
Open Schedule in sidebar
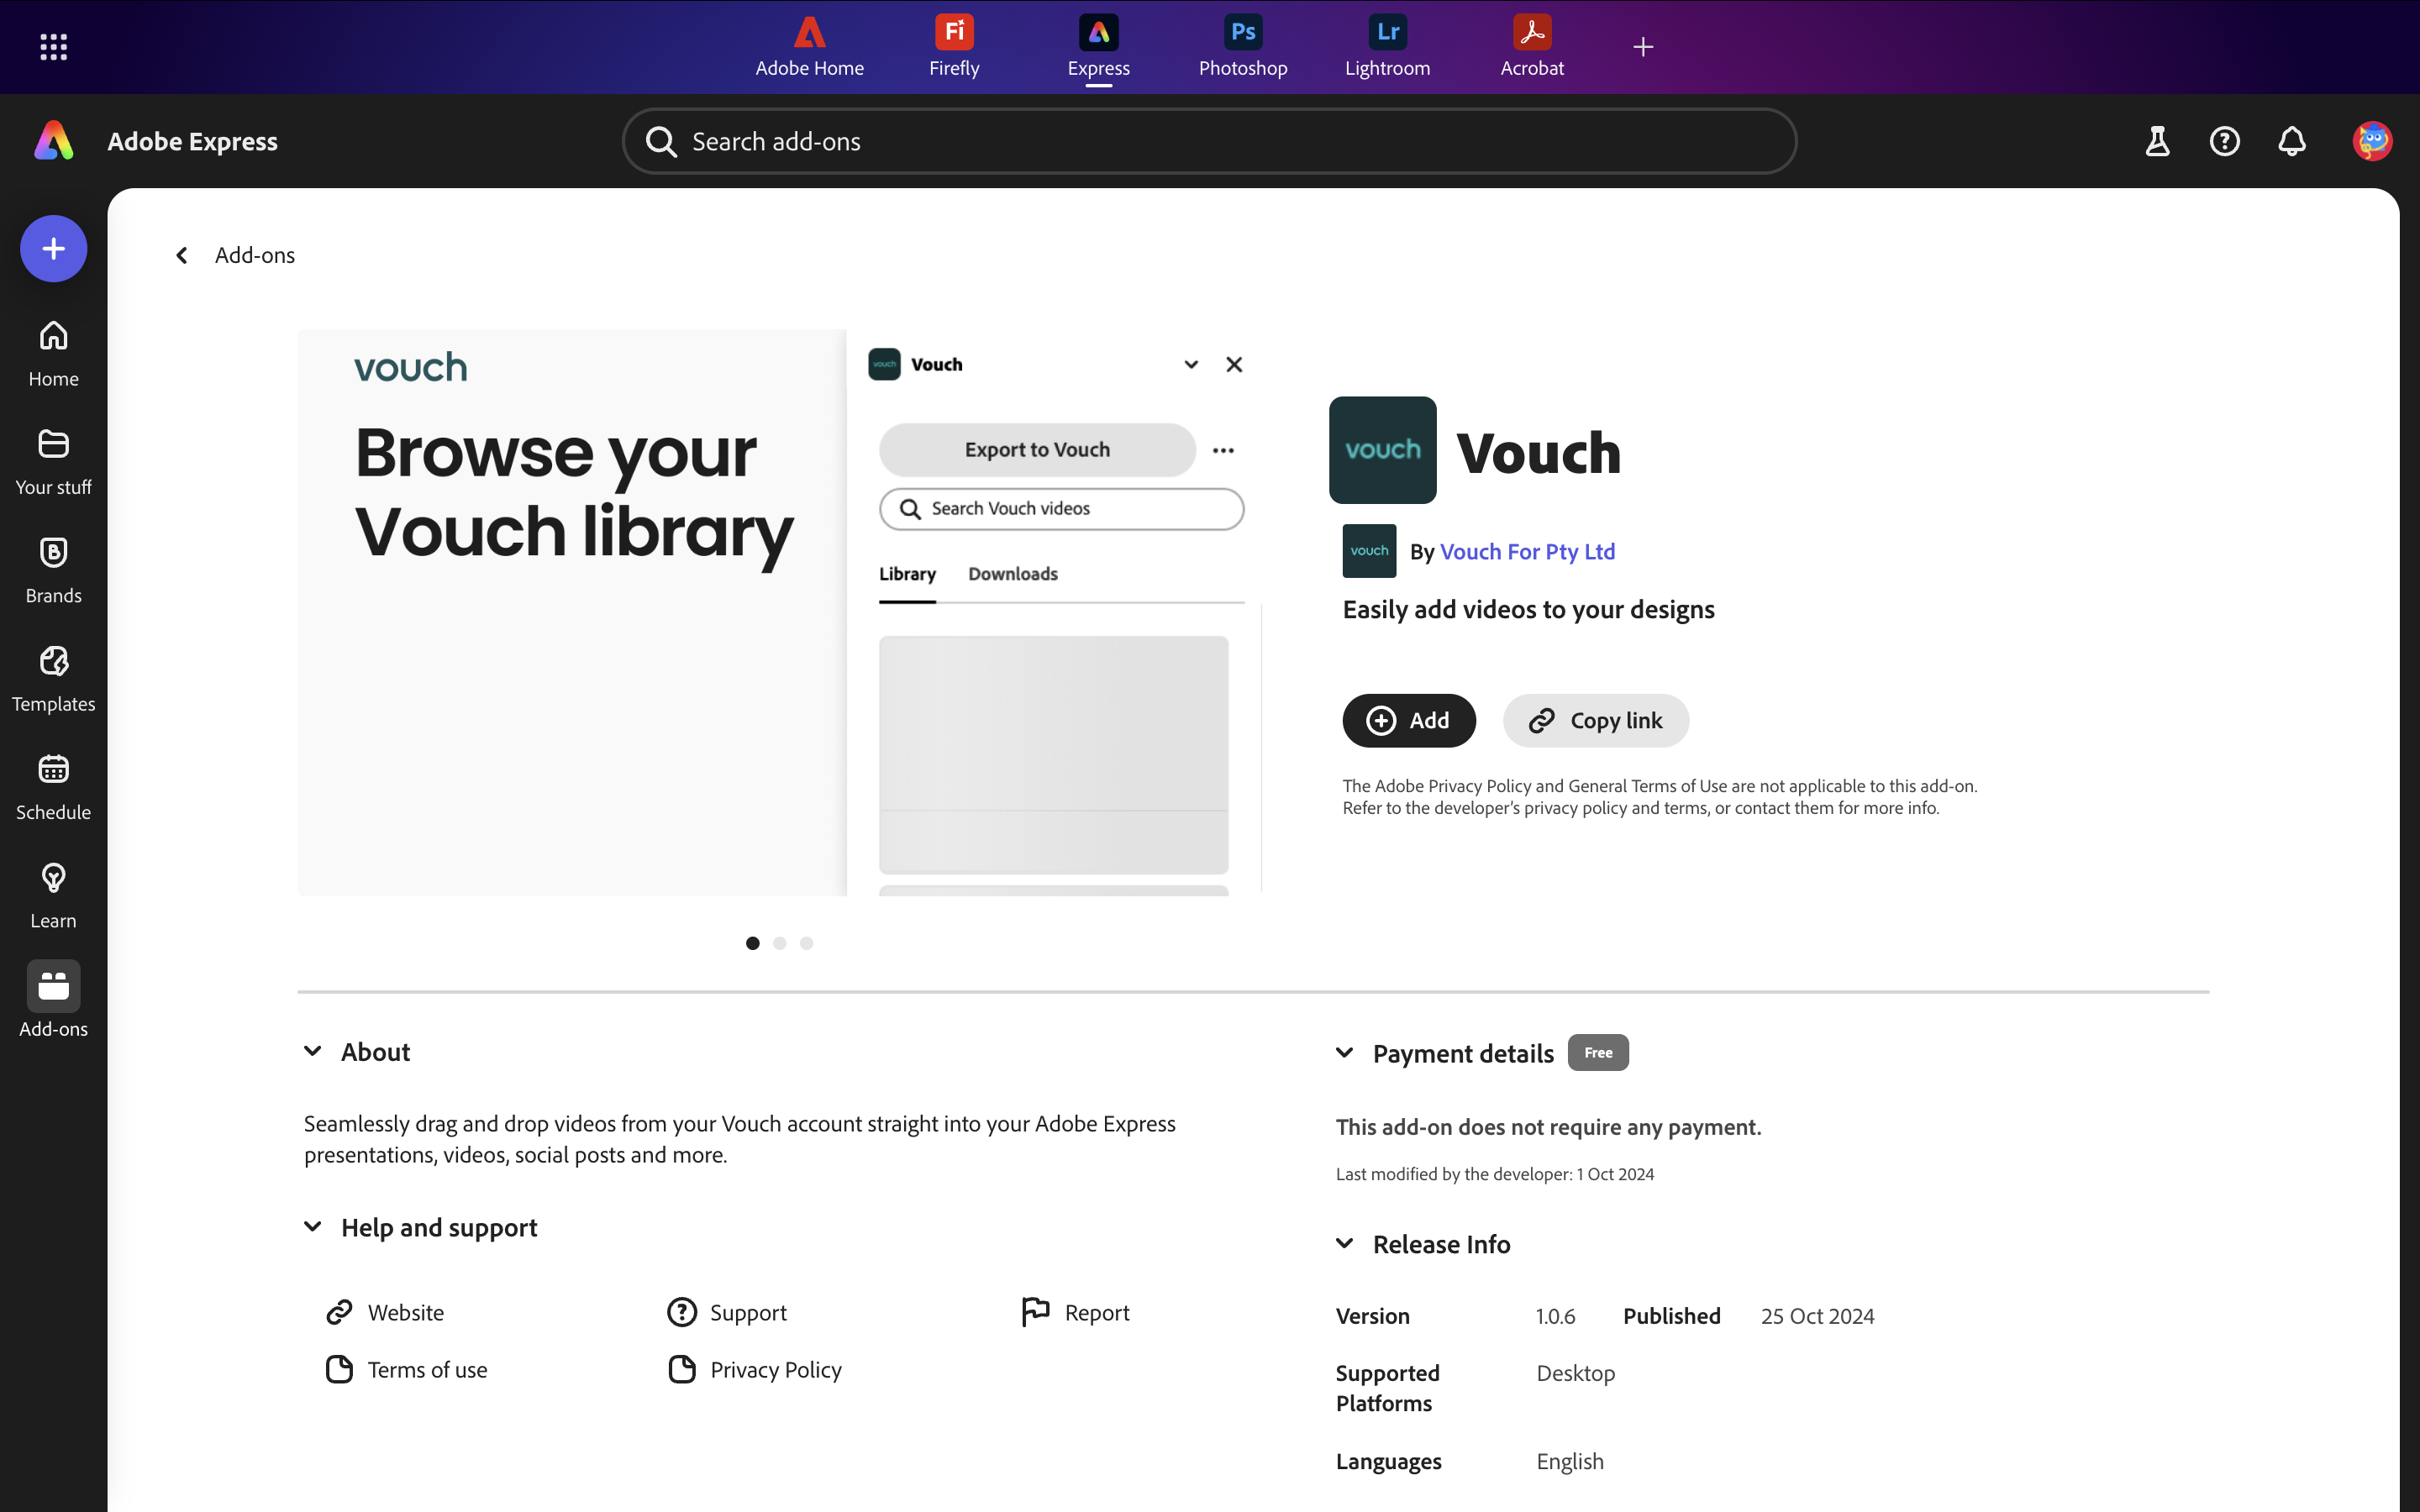[53, 786]
